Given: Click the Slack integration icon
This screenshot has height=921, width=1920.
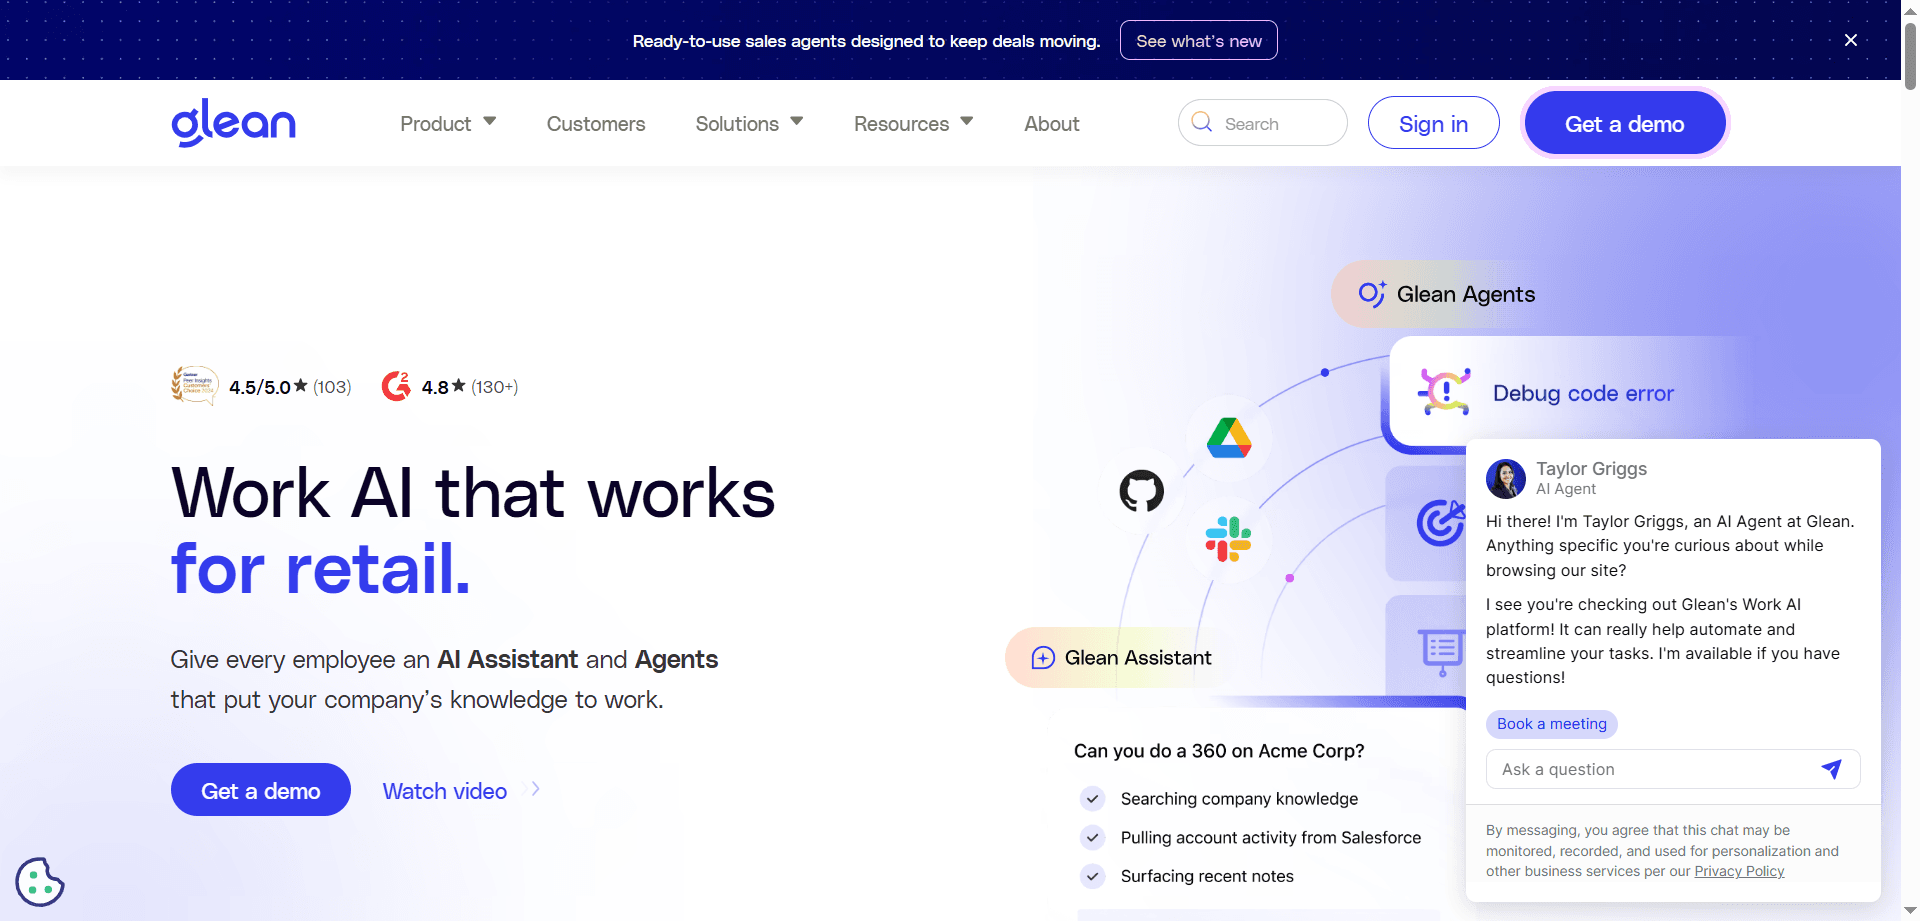Looking at the screenshot, I should click(x=1230, y=540).
